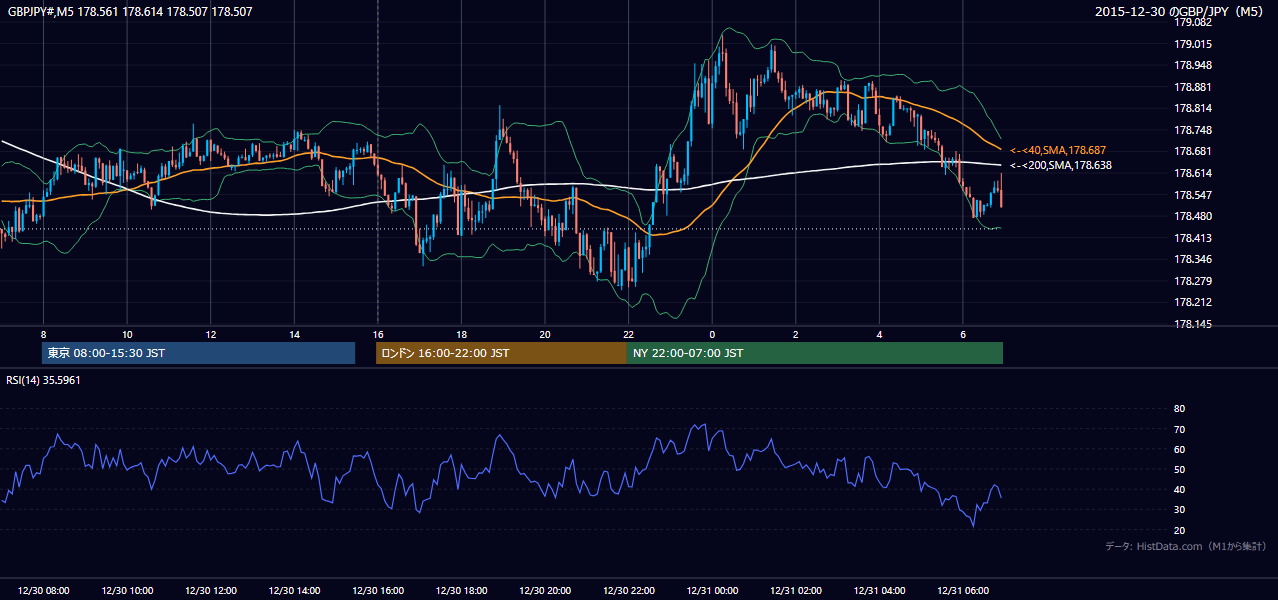Image resolution: width=1278 pixels, height=600 pixels.
Task: Click price axis value 178.346
Action: (x=1193, y=259)
